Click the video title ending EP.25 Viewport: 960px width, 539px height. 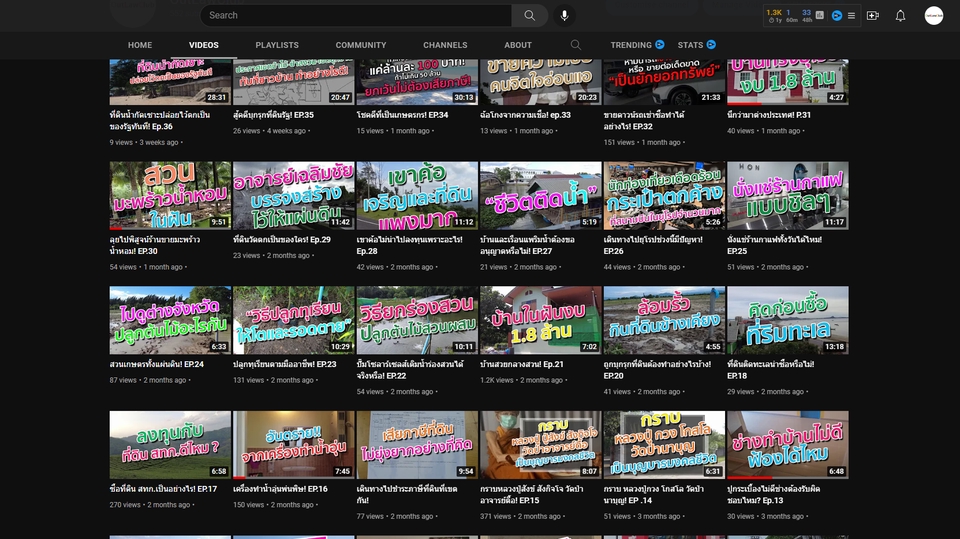(774, 245)
